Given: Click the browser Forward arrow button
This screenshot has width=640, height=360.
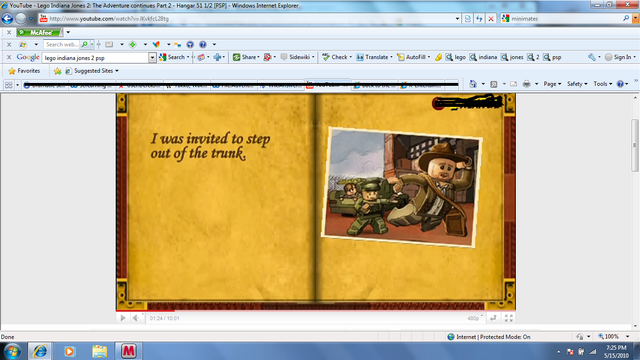Looking at the screenshot, I should [x=20, y=18].
